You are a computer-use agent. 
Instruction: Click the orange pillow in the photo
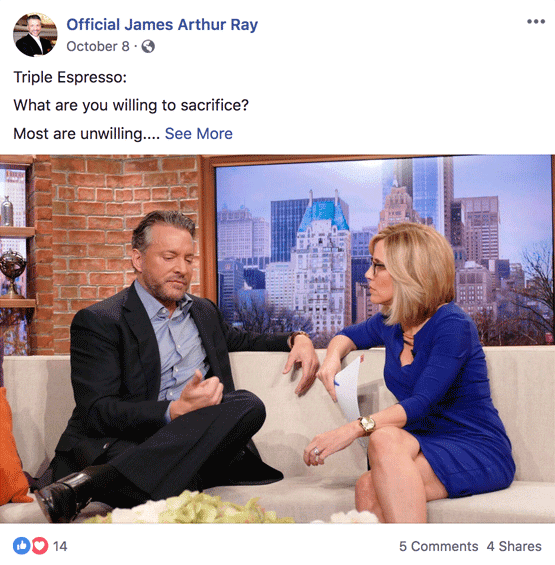tap(13, 450)
